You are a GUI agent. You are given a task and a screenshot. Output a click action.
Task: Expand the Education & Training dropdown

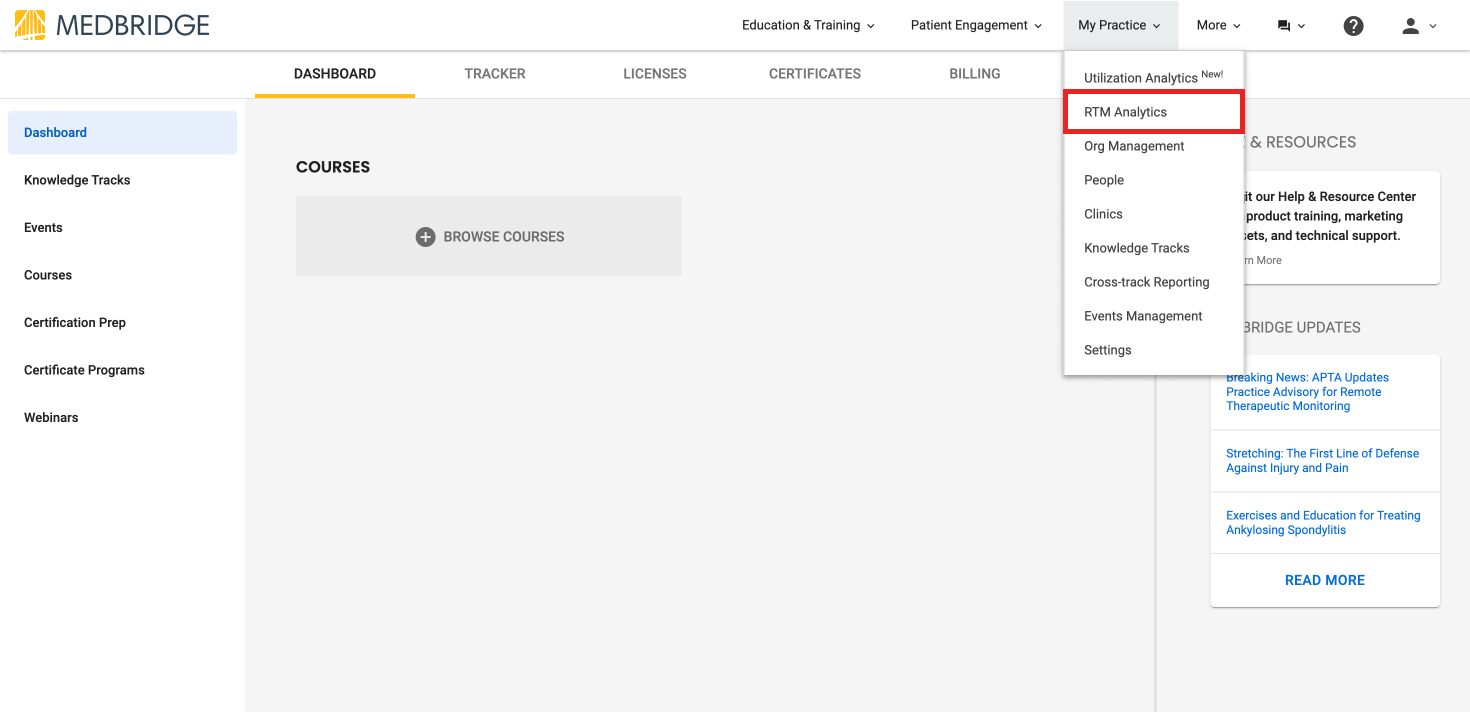(x=808, y=25)
